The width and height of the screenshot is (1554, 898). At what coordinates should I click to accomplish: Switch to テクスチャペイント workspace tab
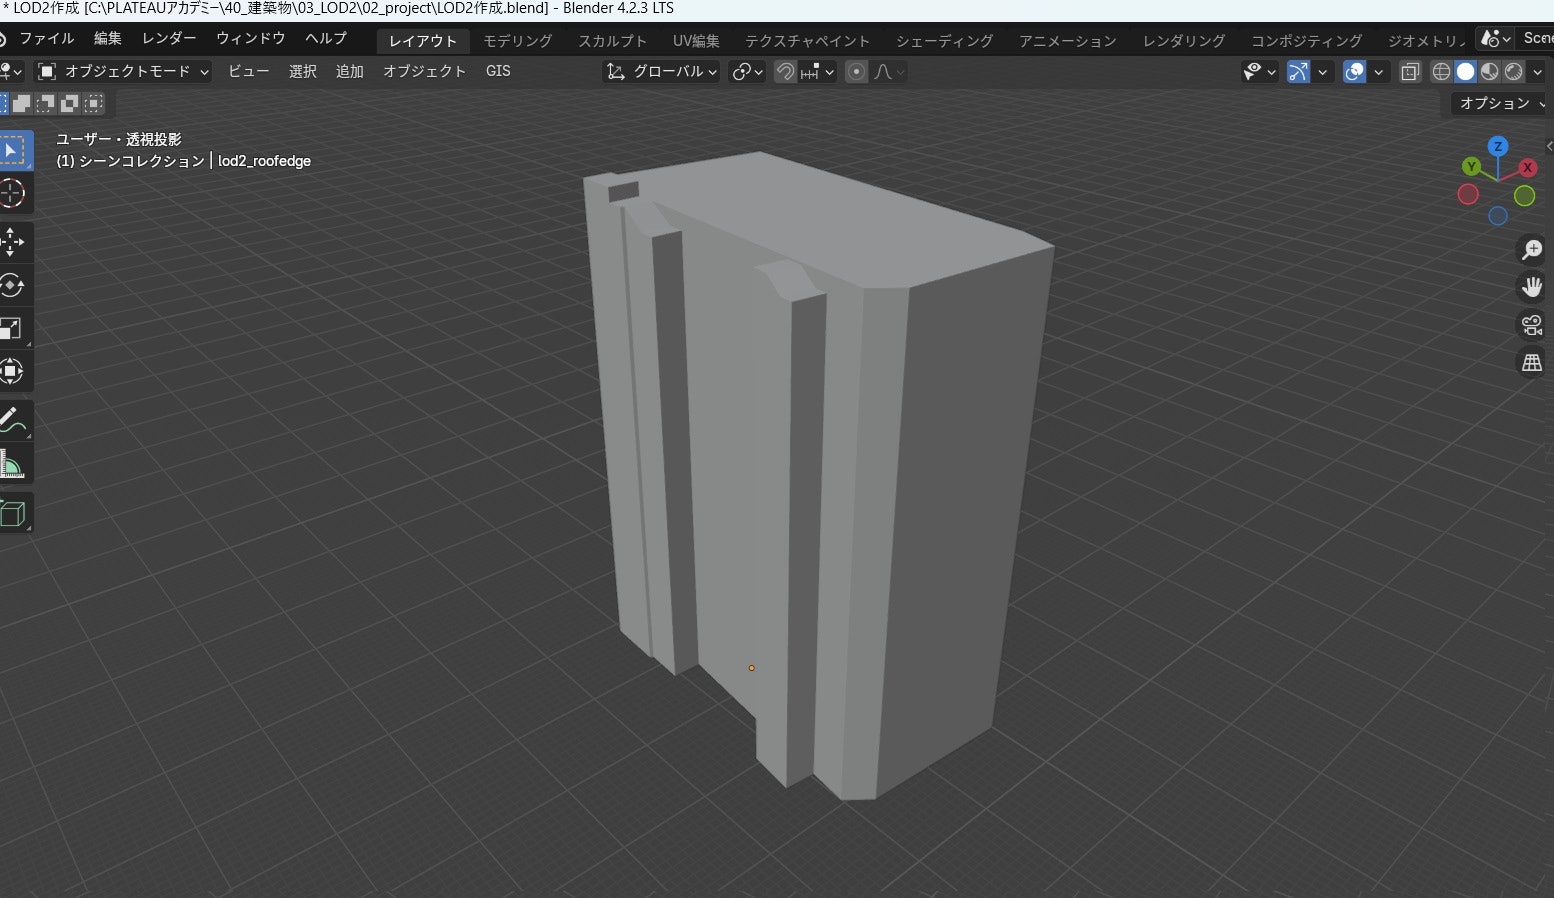(x=808, y=41)
